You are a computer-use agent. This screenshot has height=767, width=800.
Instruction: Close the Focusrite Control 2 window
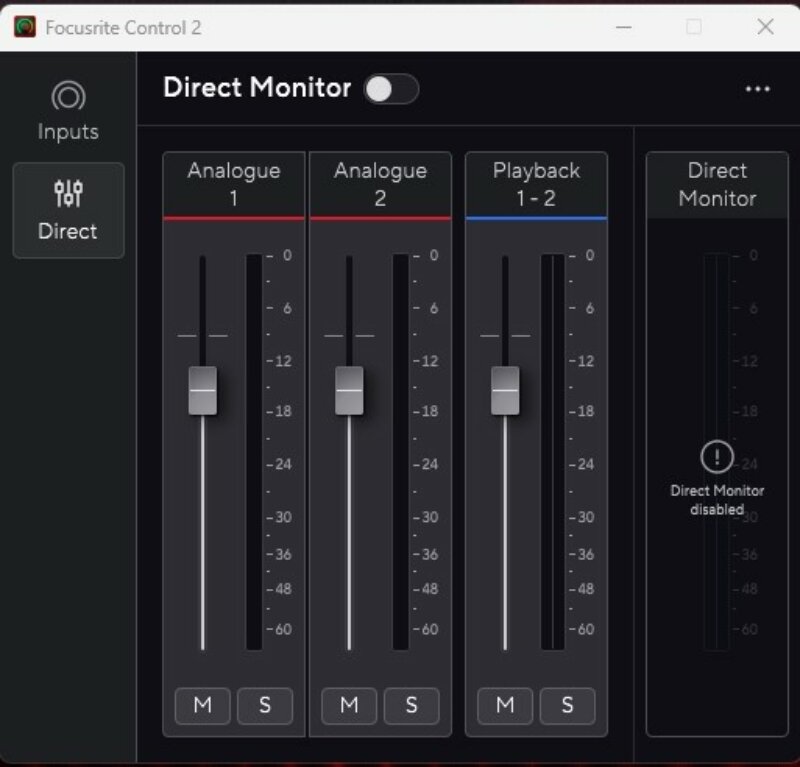[765, 27]
